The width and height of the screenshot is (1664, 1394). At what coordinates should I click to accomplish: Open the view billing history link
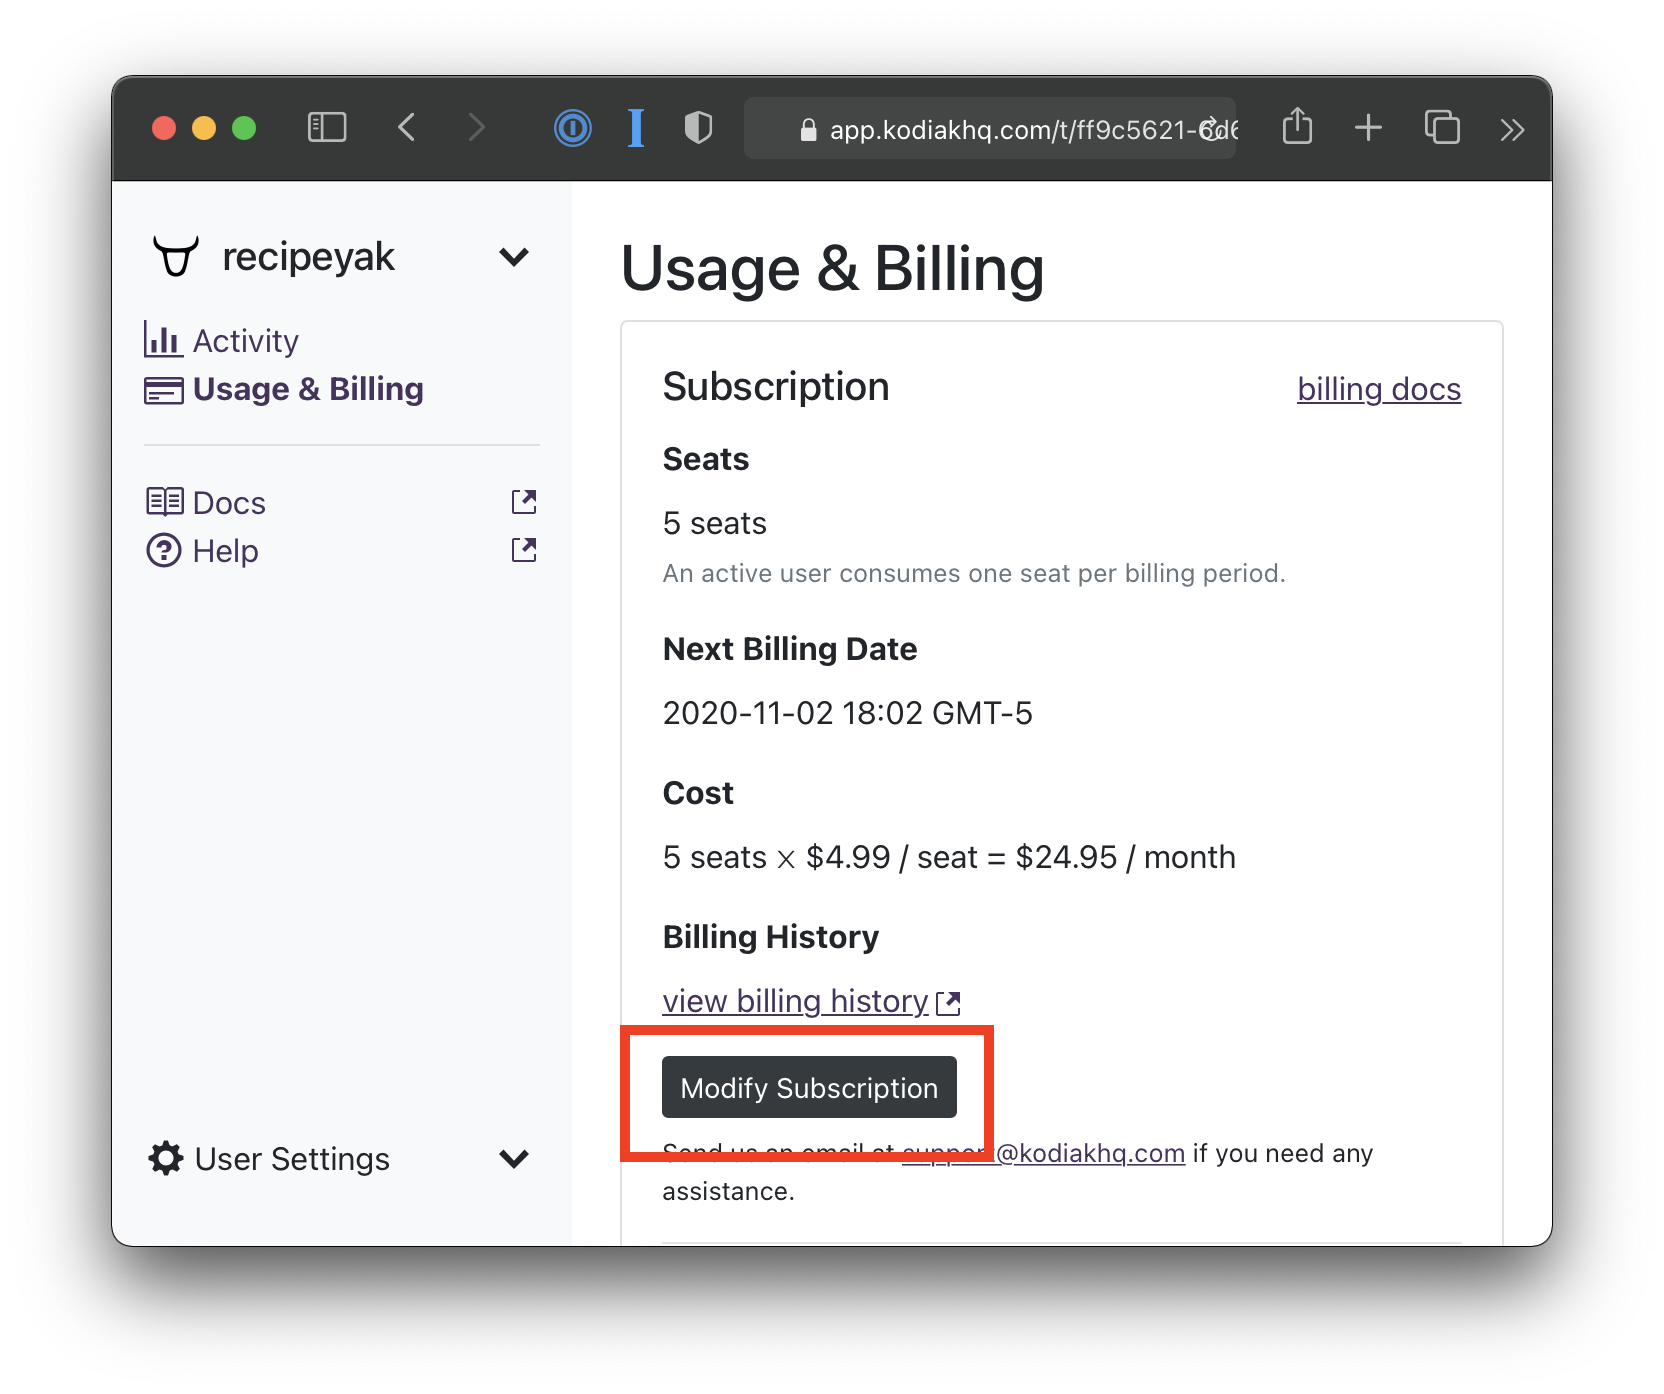796,1001
